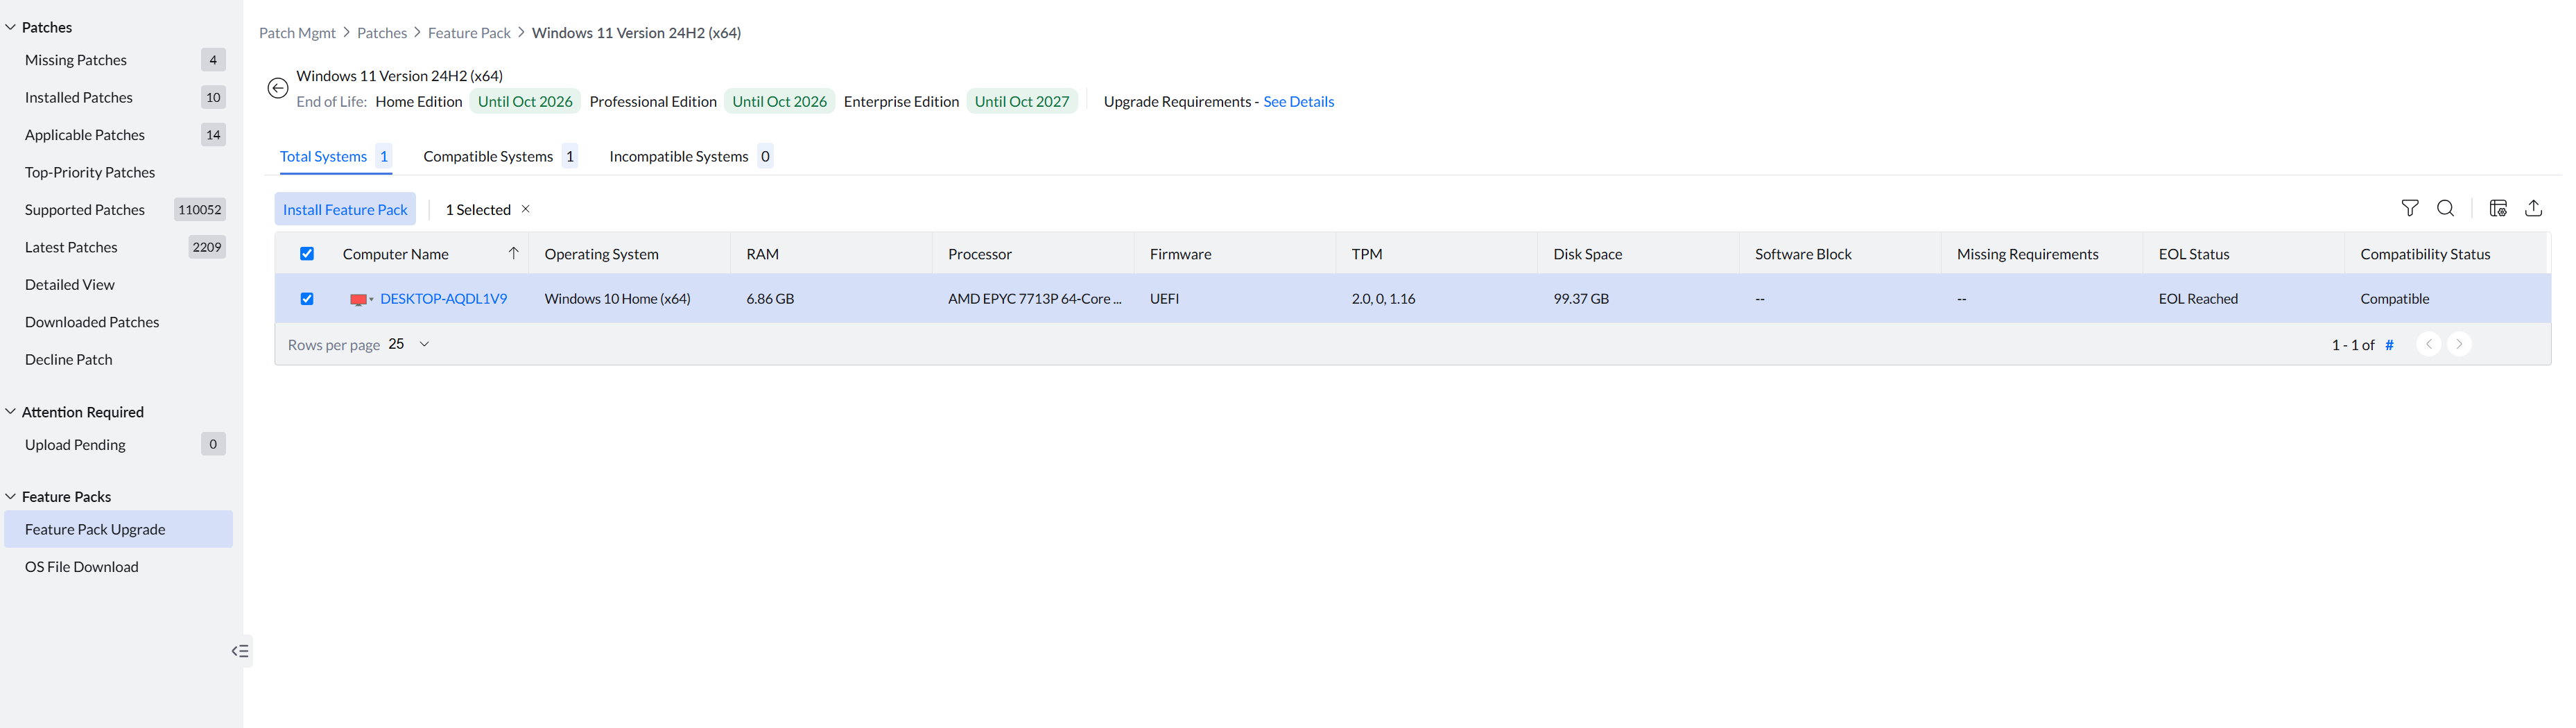2576x728 pixels.
Task: Click the red computer icon beside DESKTOP-AQDL1V9
Action: (358, 299)
